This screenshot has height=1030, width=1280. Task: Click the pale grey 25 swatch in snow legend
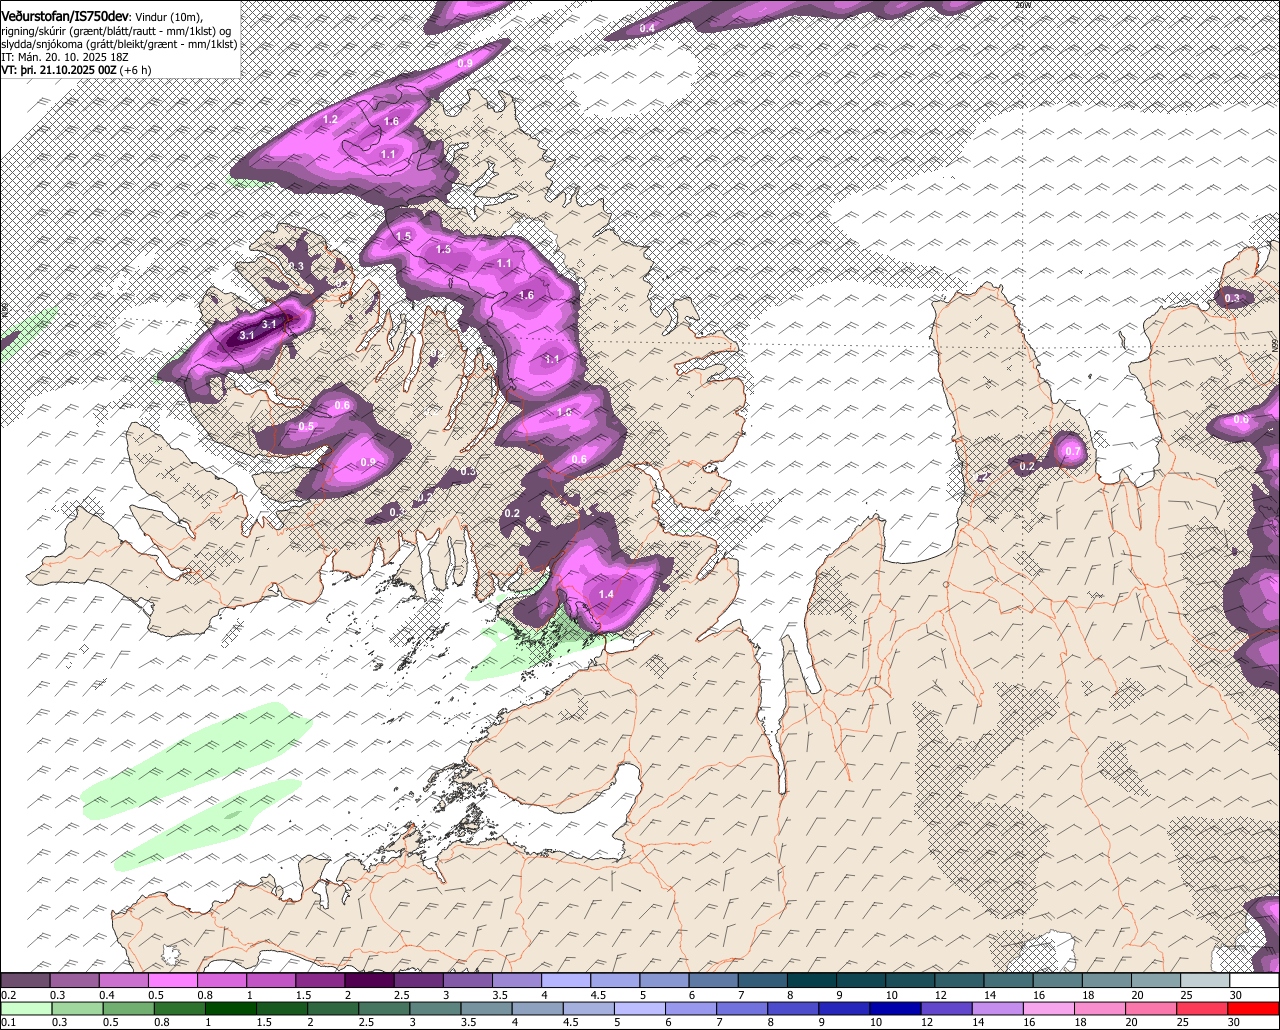tap(1205, 981)
